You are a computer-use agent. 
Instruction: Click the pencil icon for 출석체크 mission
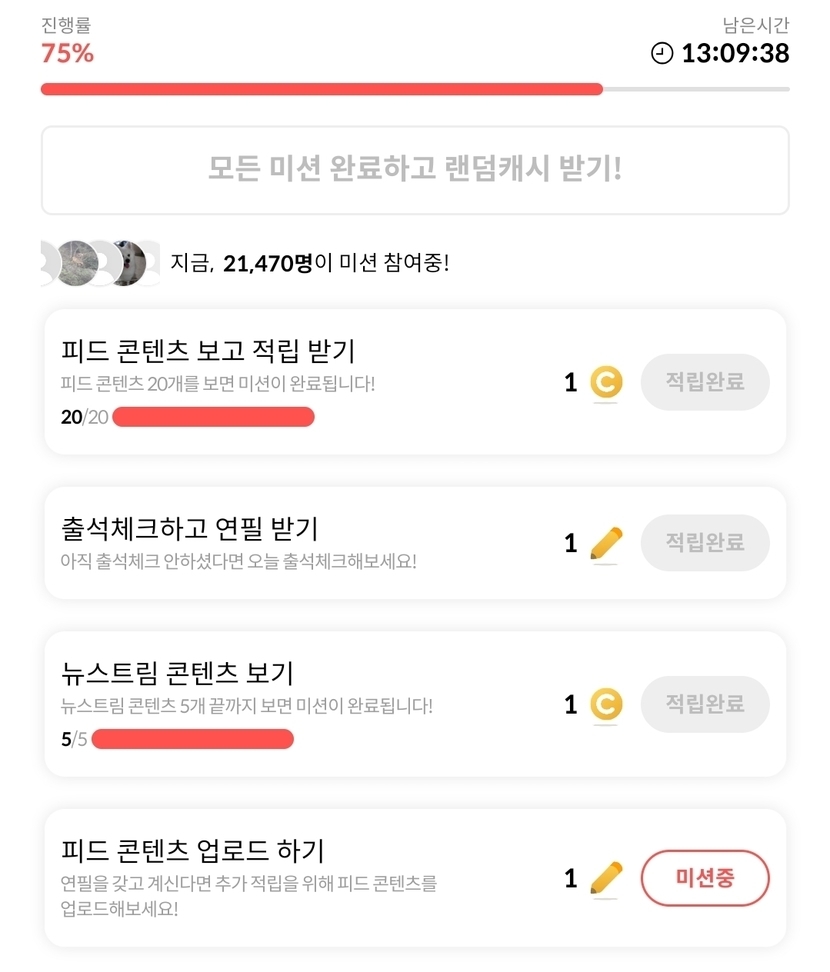pyautogui.click(x=605, y=543)
